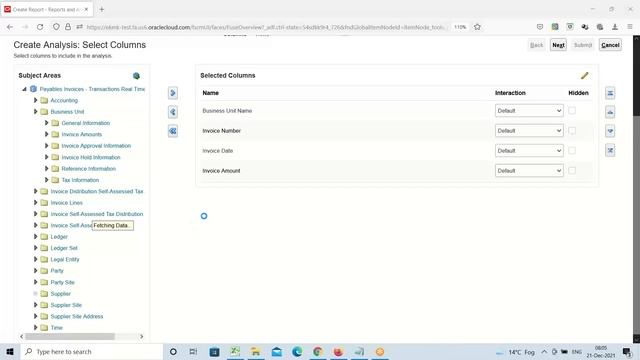Select the General Information folder
The image size is (640, 360).
tap(86, 123)
